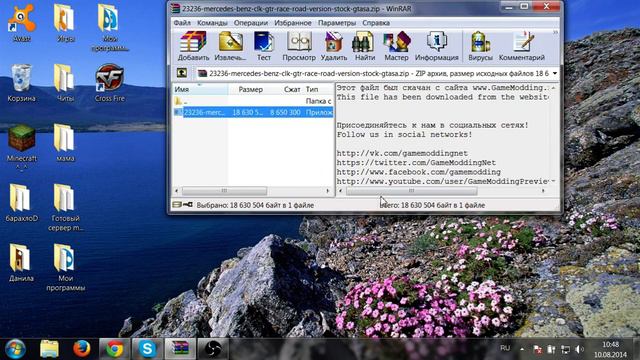Click the facebook.com/gamemodding comment text
This screenshot has width=640, height=360.
(x=418, y=172)
